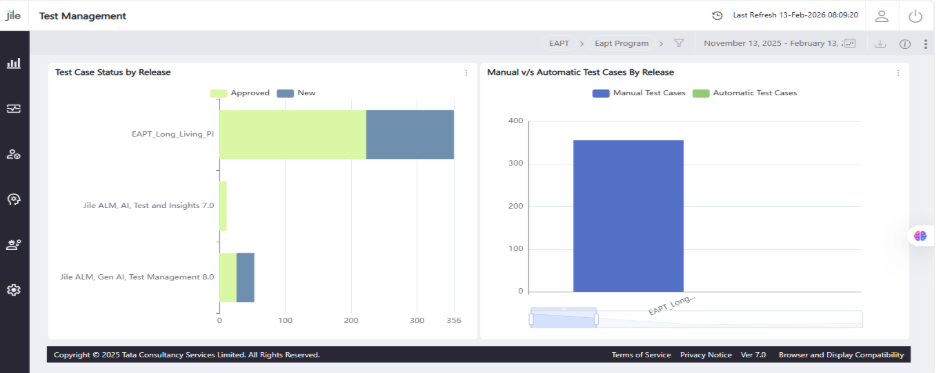
Task: Click Approved bar segment for EAPT_Long_Living_PI
Action: [x=292, y=134]
